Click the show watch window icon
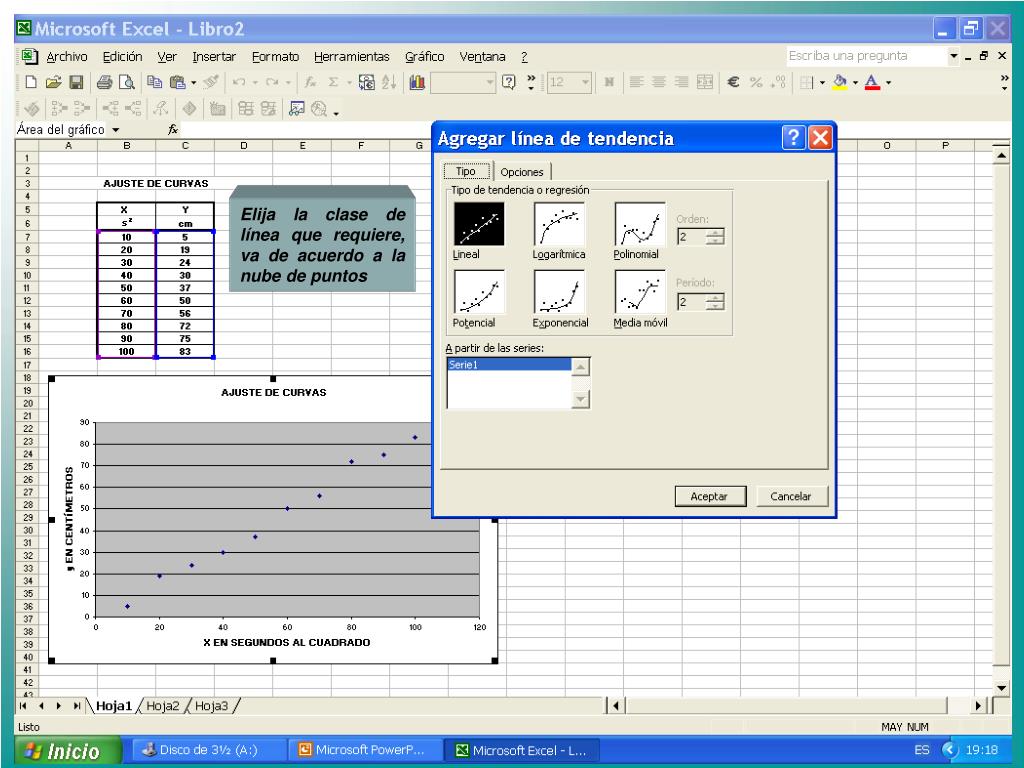The height and width of the screenshot is (768, 1024). [297, 109]
